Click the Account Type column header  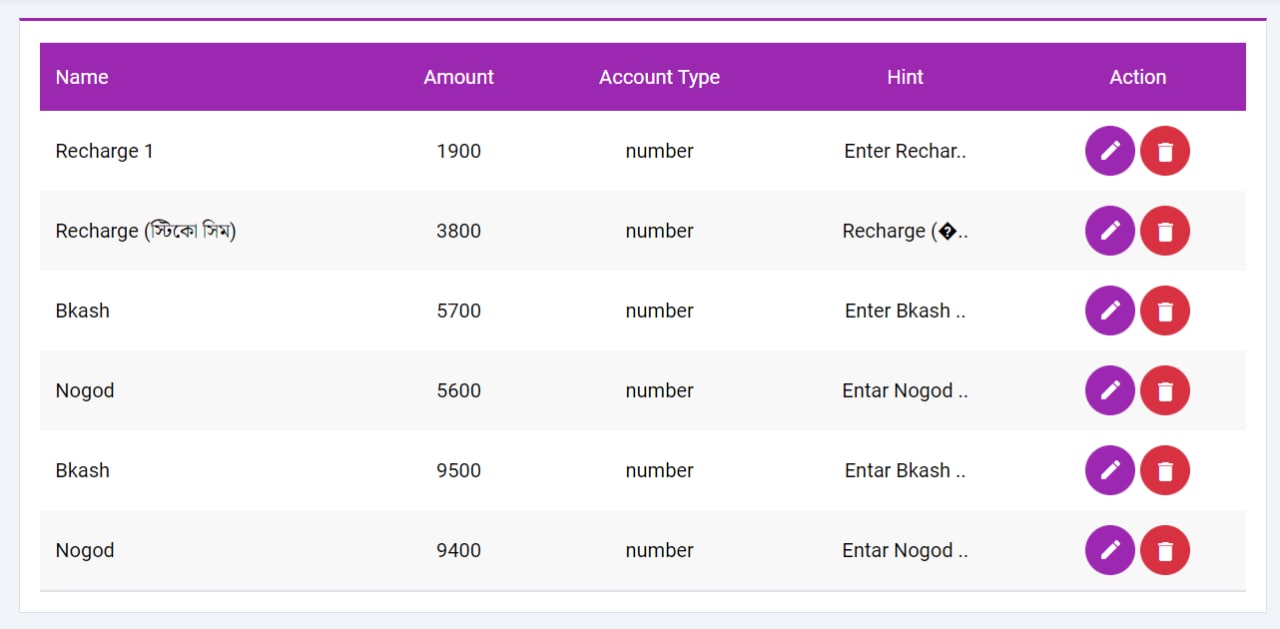[659, 77]
